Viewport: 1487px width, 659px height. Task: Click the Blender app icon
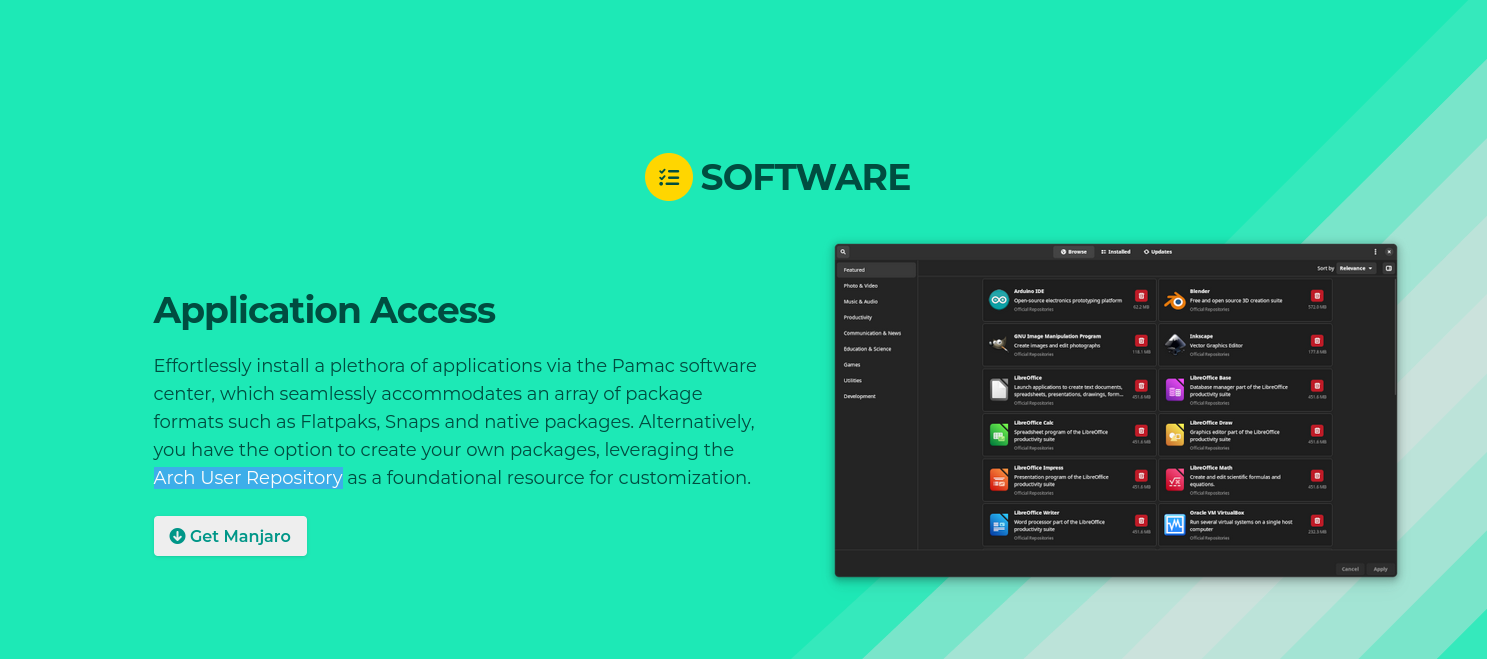(1174, 300)
